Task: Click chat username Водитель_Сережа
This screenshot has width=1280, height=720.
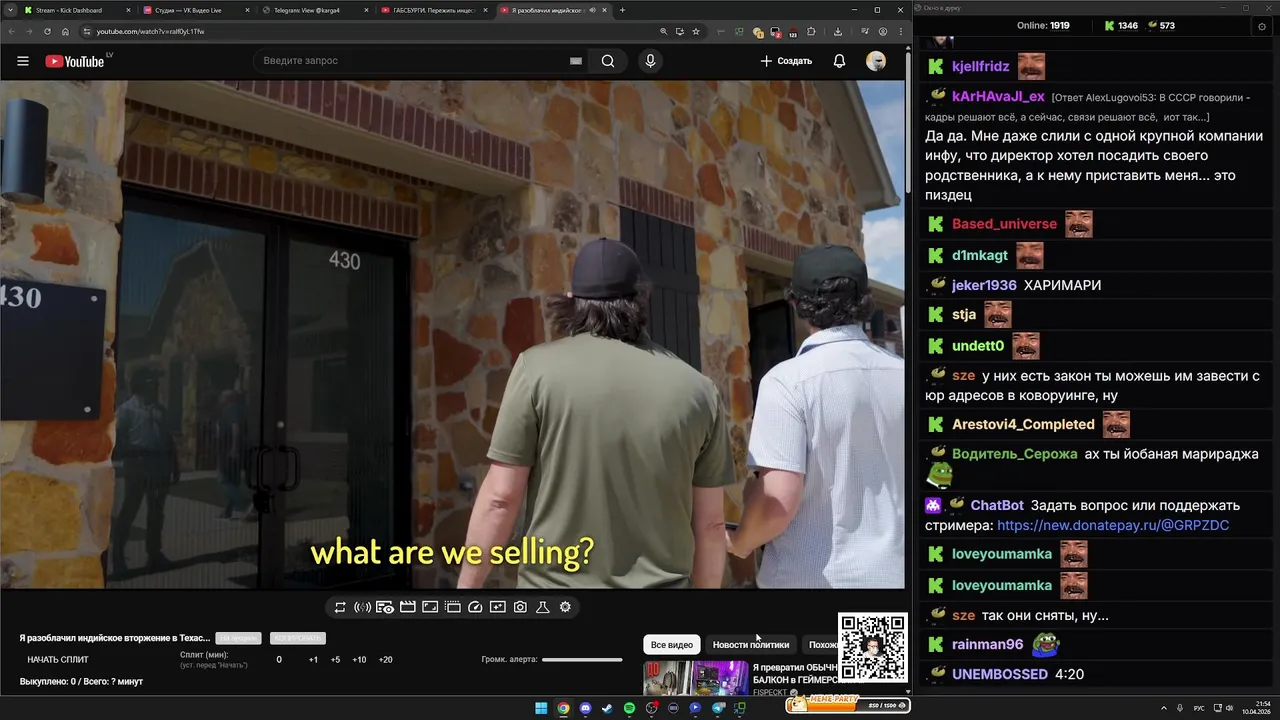Action: tap(1015, 454)
